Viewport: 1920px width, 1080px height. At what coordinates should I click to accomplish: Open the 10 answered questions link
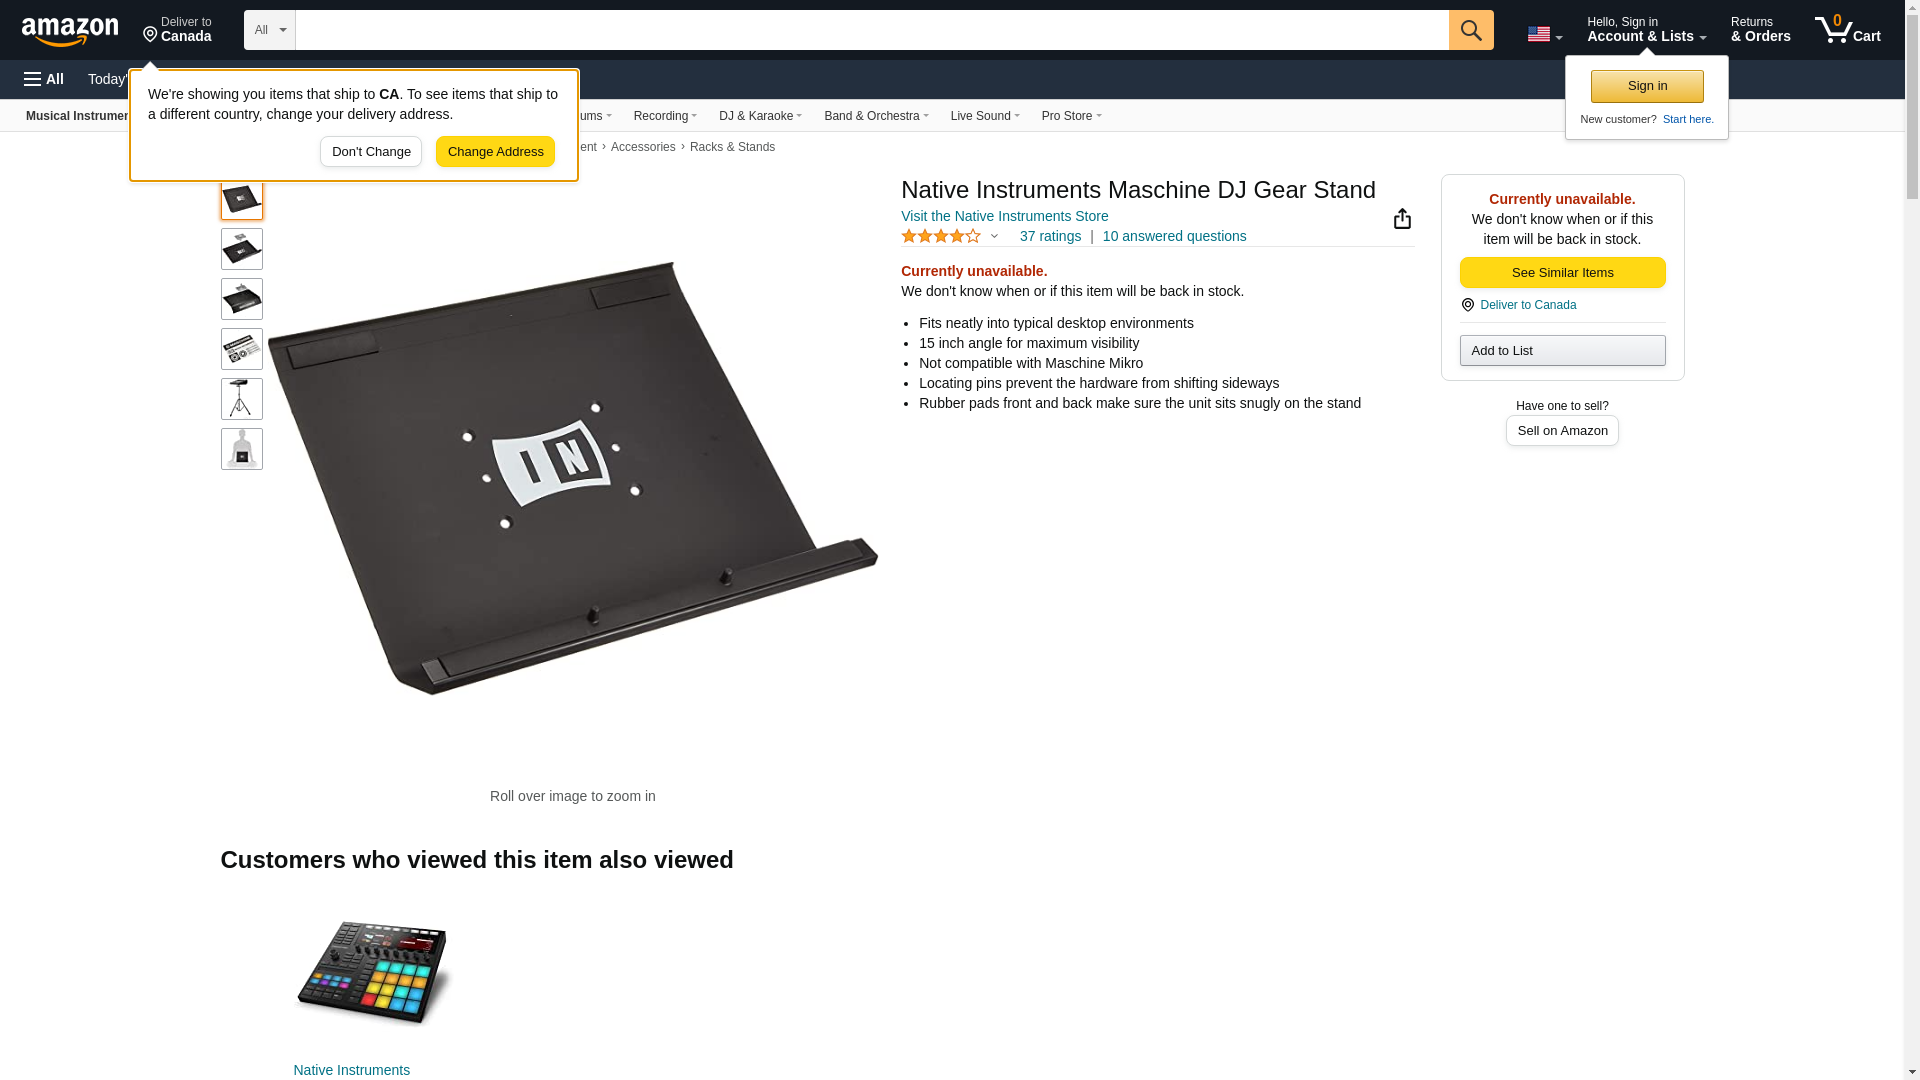click(x=1174, y=236)
